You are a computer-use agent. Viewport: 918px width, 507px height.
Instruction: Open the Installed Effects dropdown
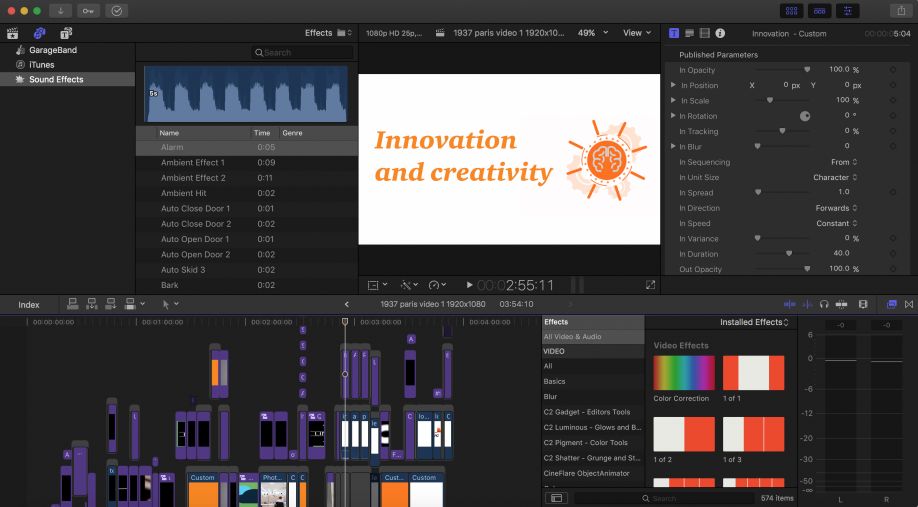754,322
